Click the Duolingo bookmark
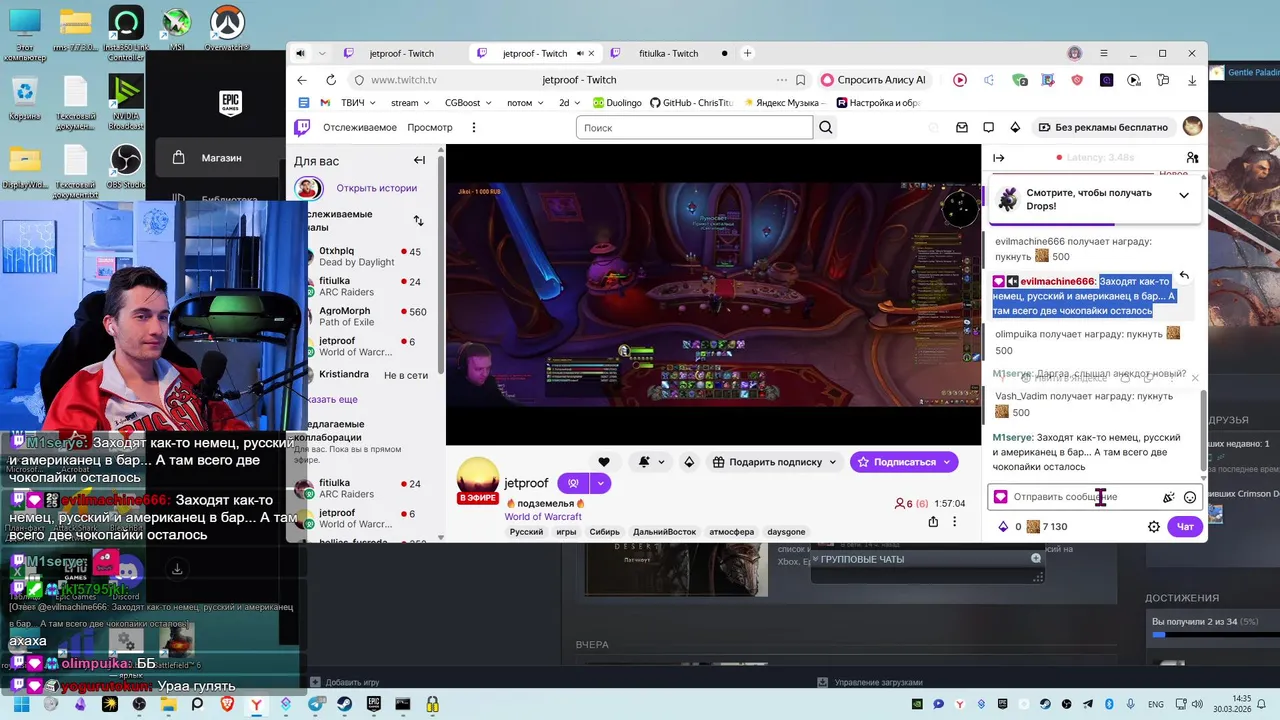The width and height of the screenshot is (1280, 720). pyautogui.click(x=617, y=102)
